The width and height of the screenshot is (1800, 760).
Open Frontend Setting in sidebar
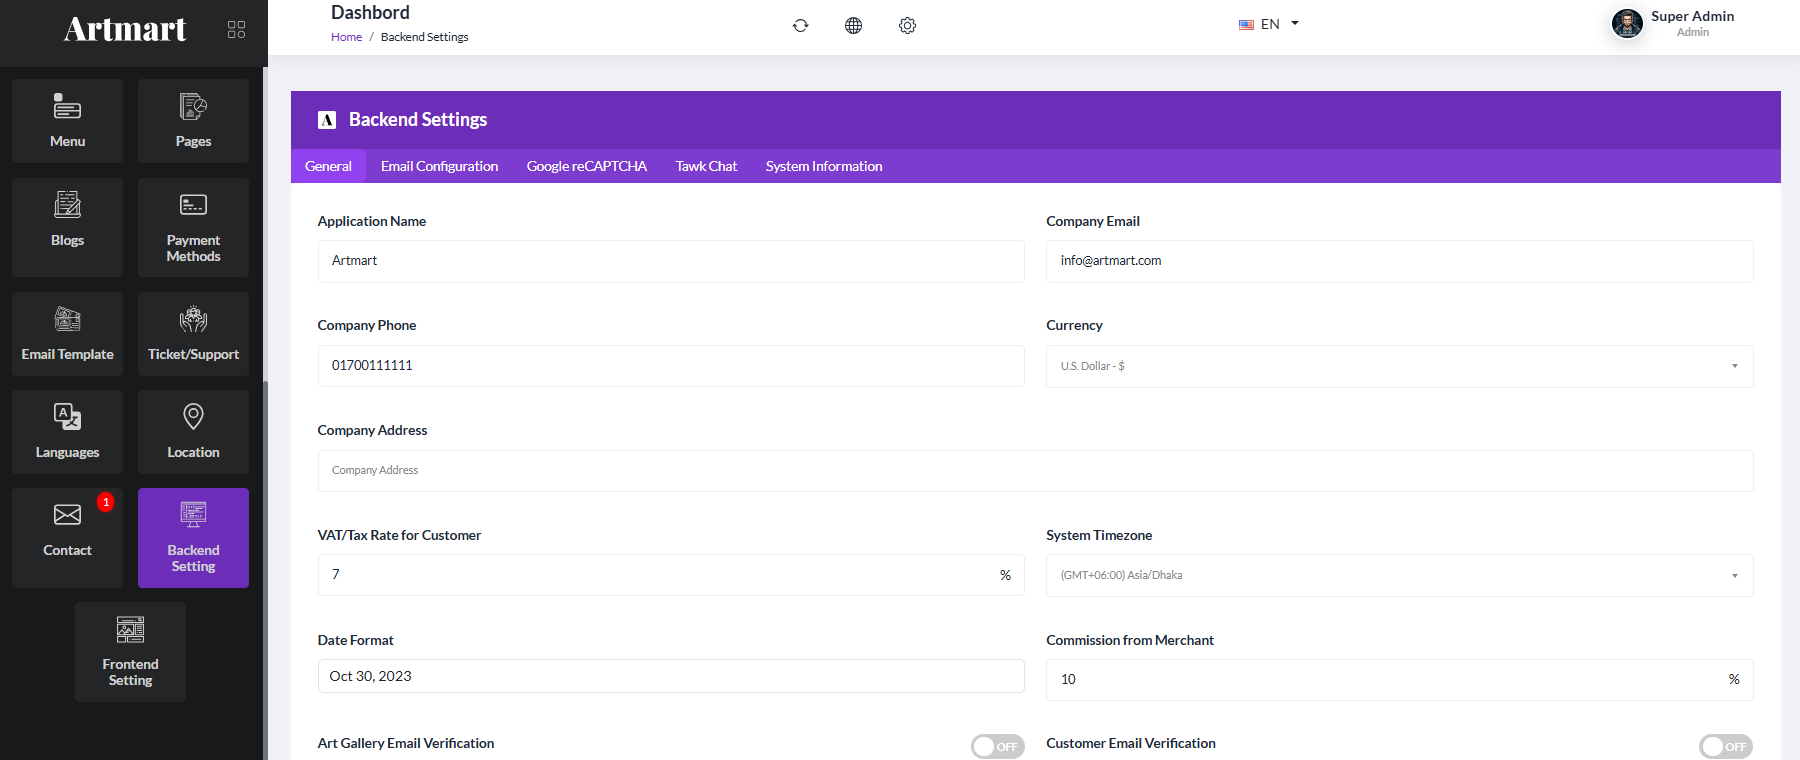pyautogui.click(x=130, y=652)
